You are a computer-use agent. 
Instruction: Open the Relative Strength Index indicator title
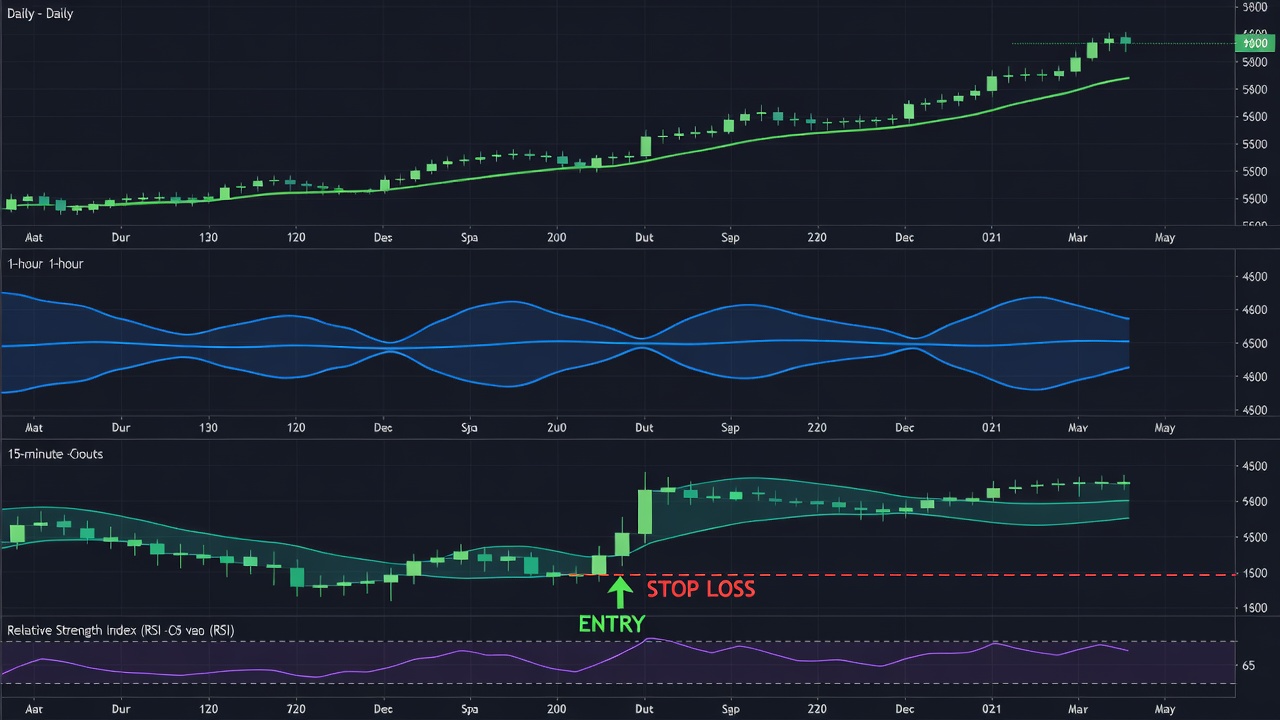click(x=121, y=631)
